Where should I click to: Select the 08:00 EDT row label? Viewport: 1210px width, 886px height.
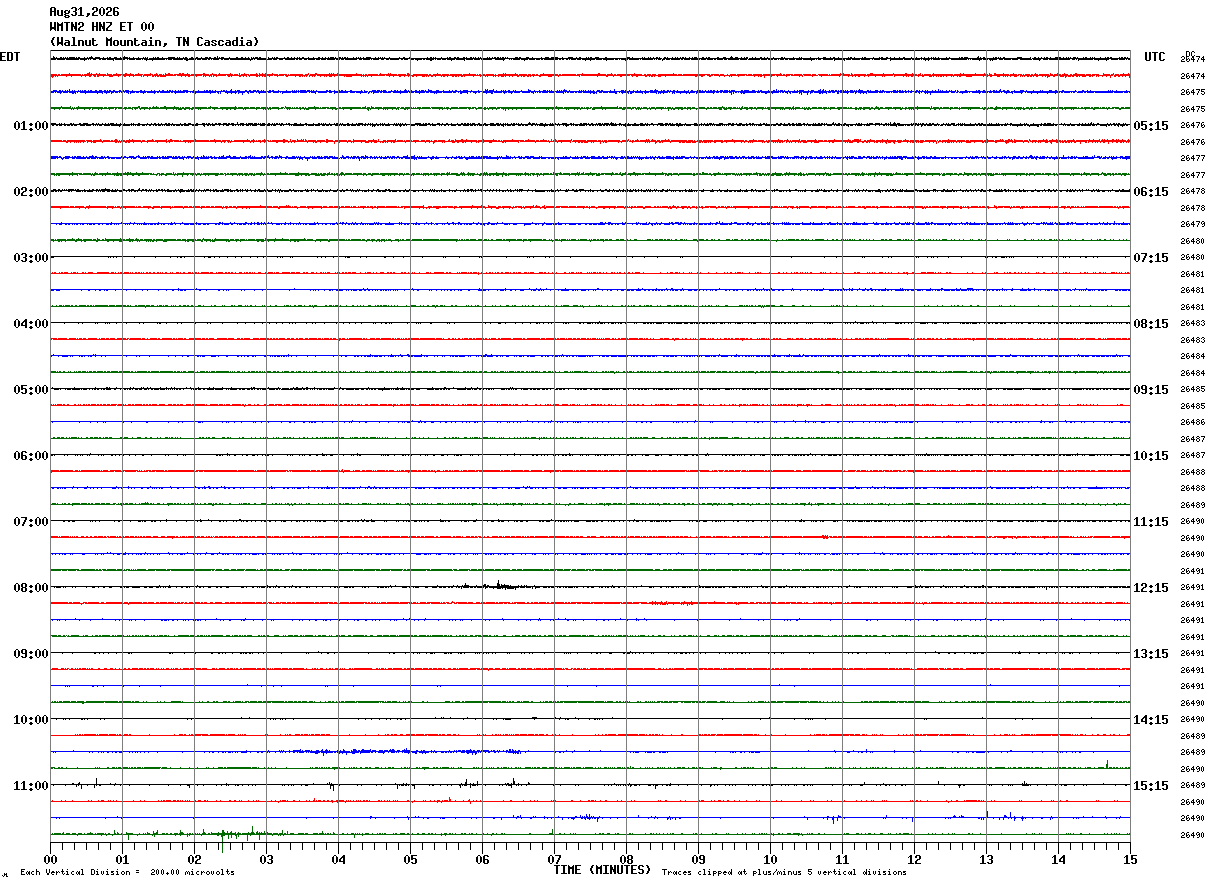pyautogui.click(x=31, y=588)
